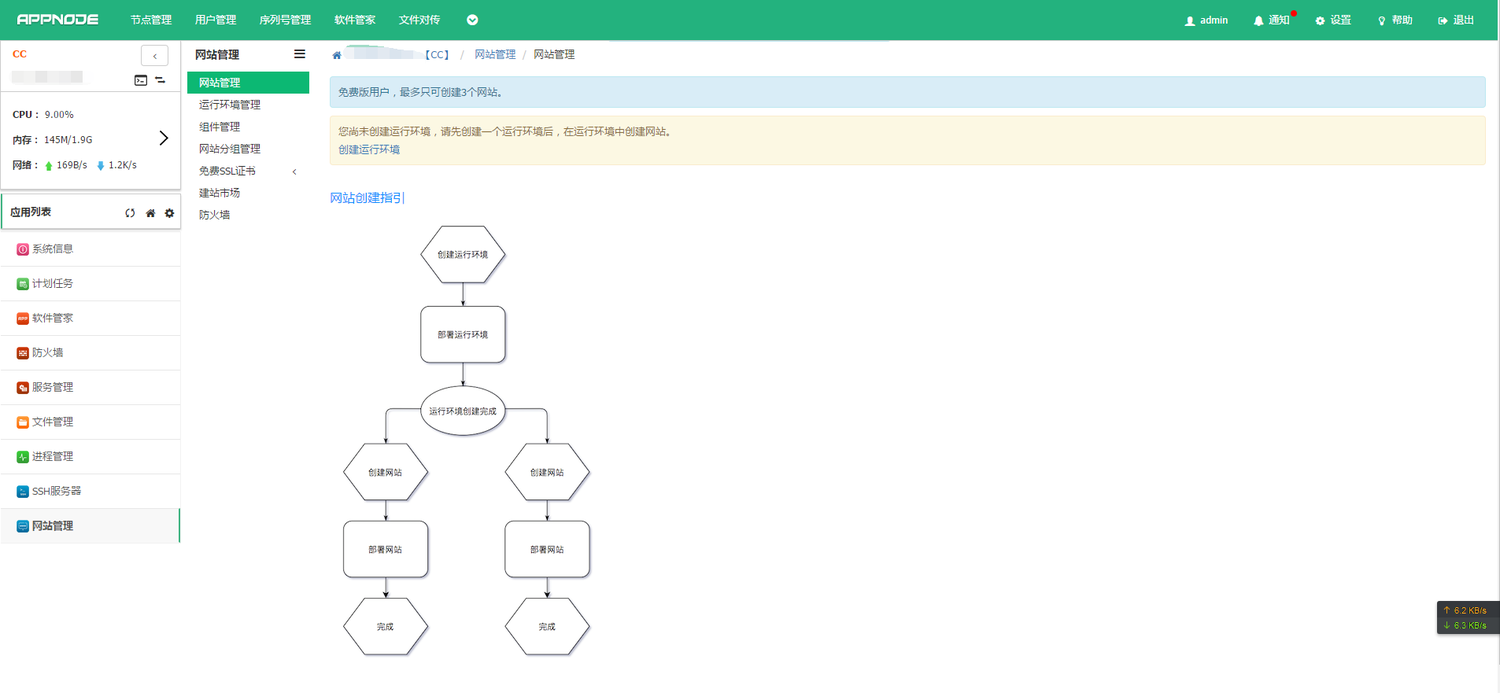The width and height of the screenshot is (1500, 693).
Task: Toggle the 网站管理 hamburger menu
Action: tap(299, 55)
